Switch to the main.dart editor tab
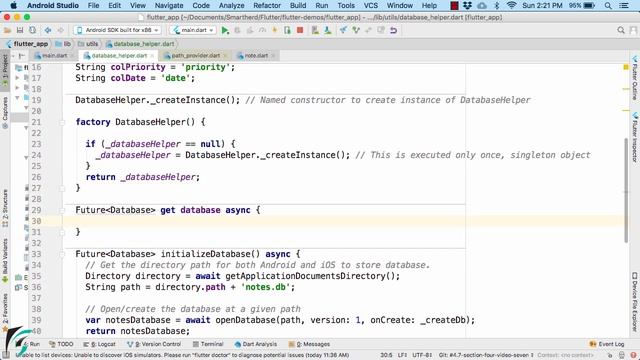640x360 pixels. pos(54,56)
